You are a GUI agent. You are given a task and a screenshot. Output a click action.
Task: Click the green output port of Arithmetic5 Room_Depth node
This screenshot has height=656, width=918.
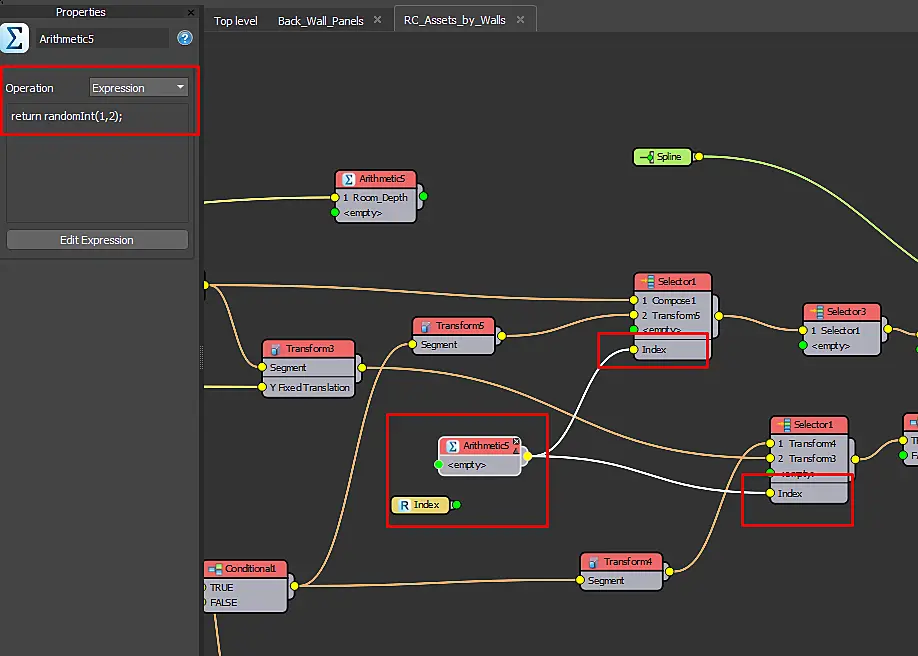(x=423, y=197)
